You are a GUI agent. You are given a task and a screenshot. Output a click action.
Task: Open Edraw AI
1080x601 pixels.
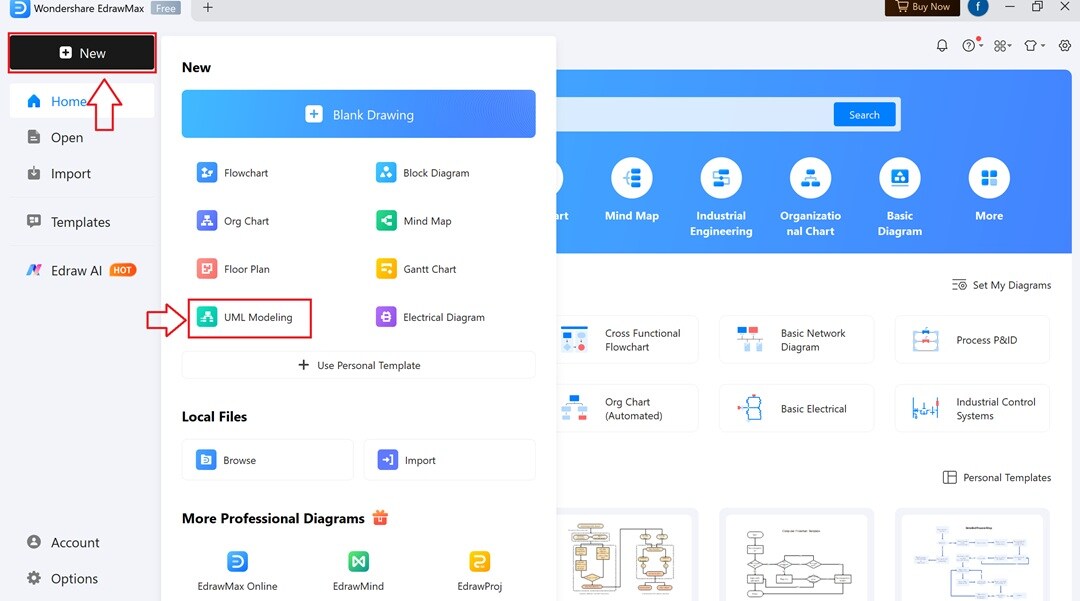(x=81, y=270)
